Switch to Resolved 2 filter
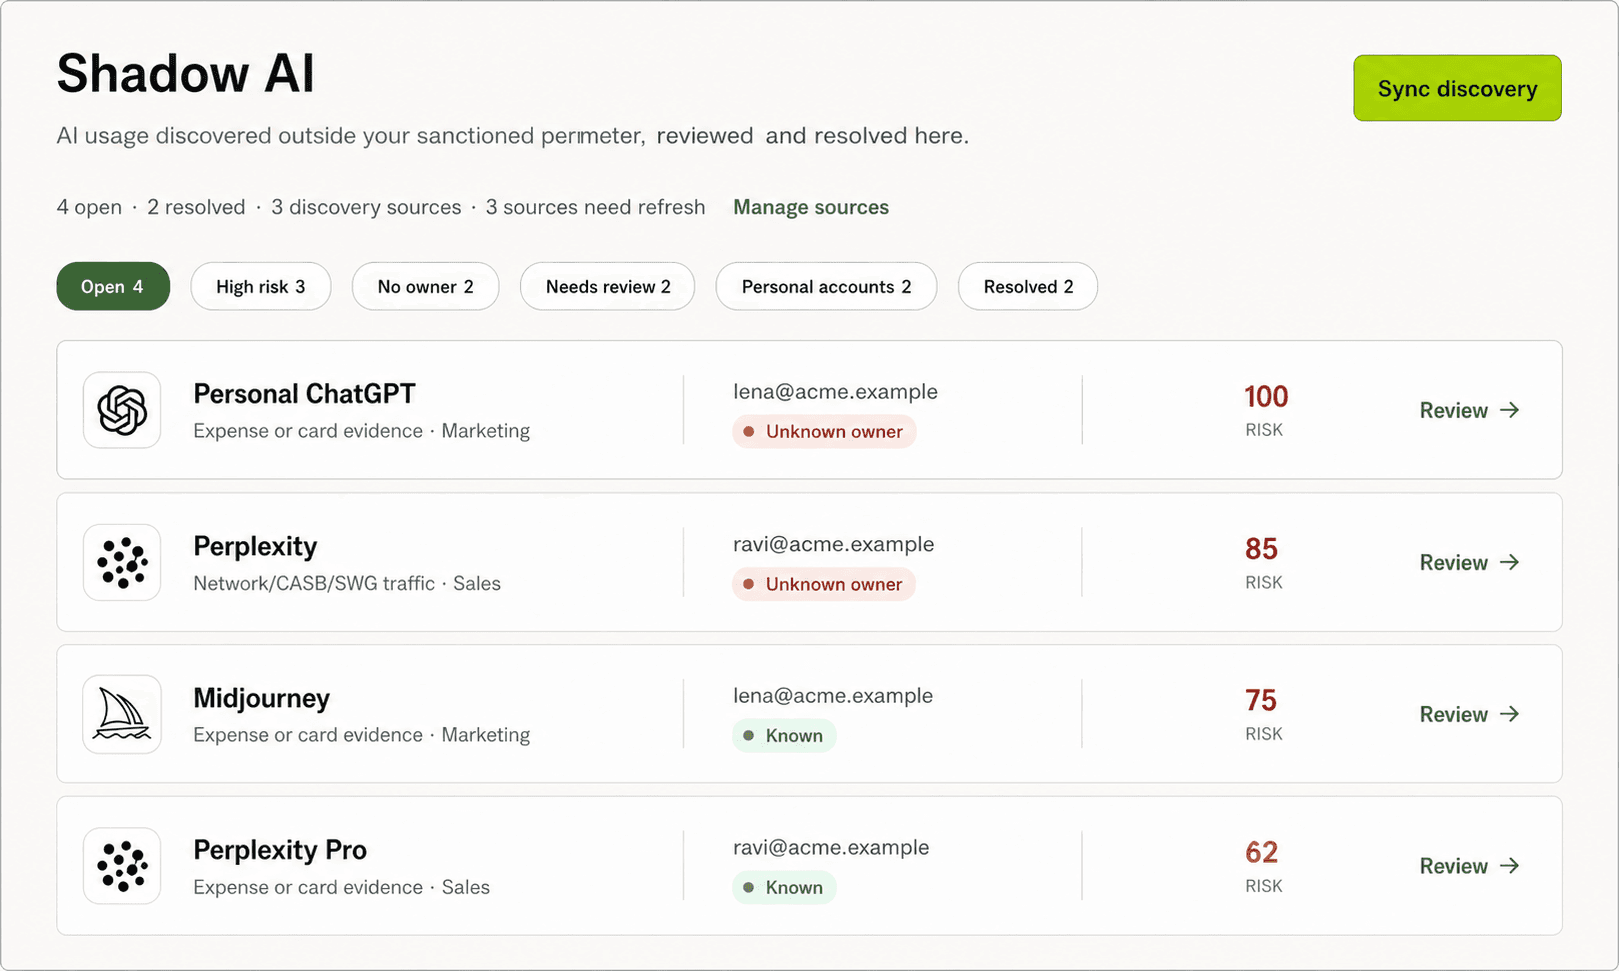 (1028, 286)
